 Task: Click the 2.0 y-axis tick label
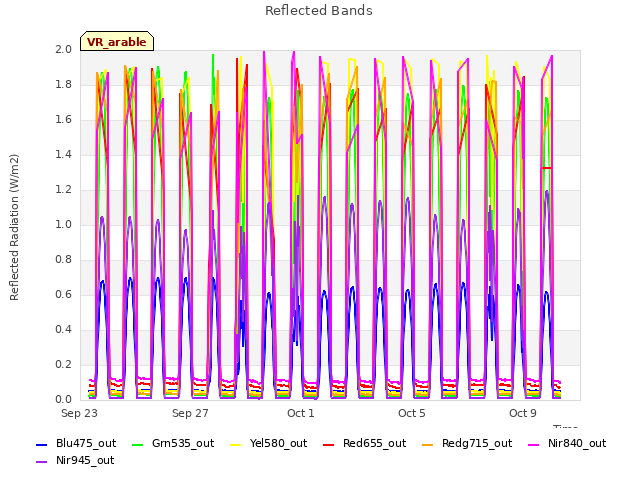[x=63, y=50]
